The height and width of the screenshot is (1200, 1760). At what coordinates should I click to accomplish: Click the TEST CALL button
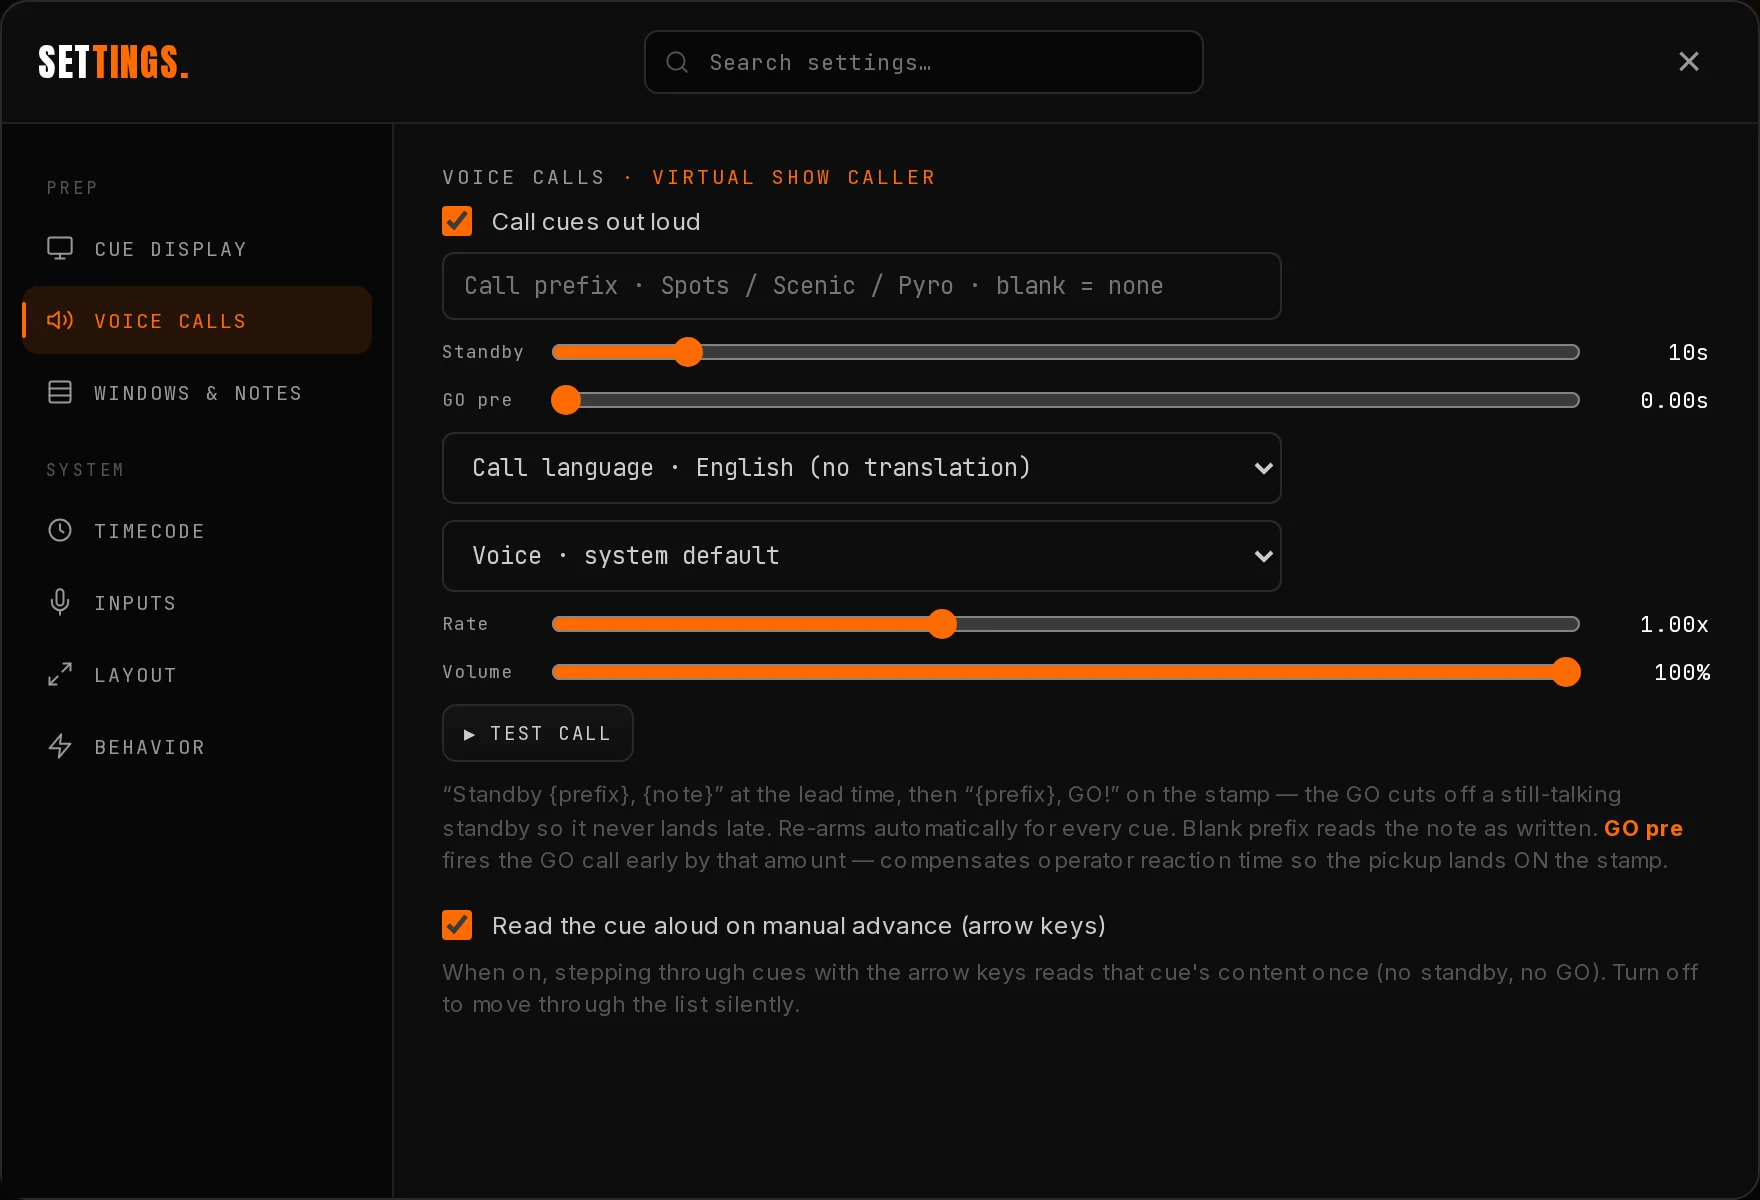(538, 733)
